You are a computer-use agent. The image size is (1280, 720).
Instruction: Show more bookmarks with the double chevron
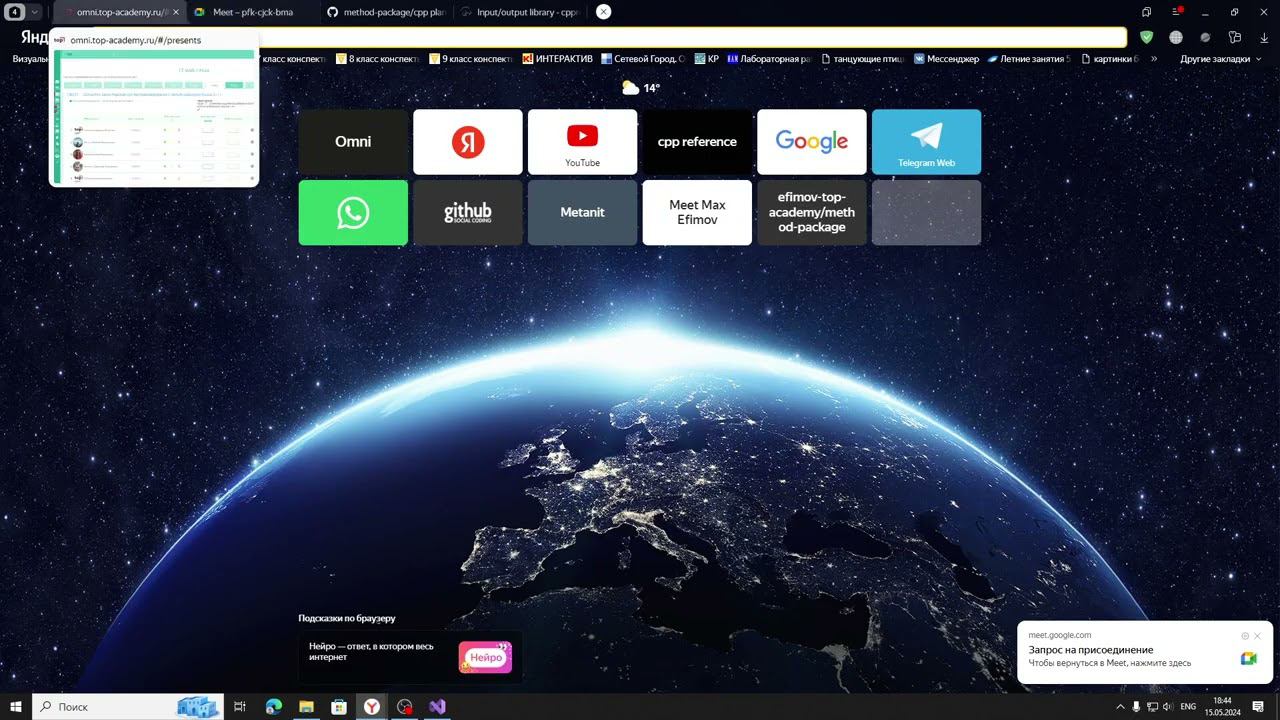pyautogui.click(x=1154, y=59)
